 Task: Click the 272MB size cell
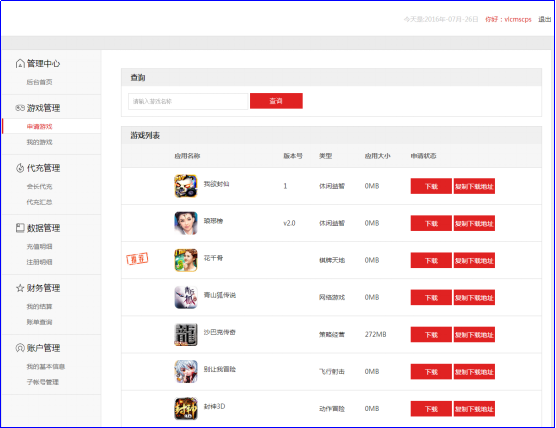pyautogui.click(x=376, y=334)
